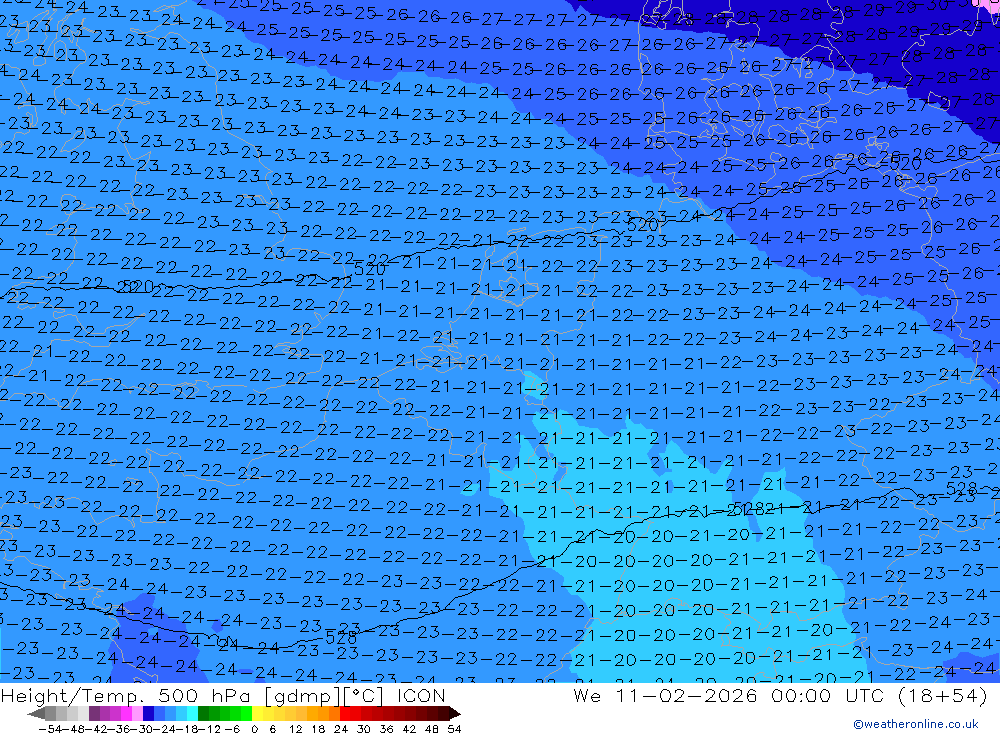The image size is (1000, 733).
Task: Click the '36' label on the temperature scale
Action: tap(386, 729)
